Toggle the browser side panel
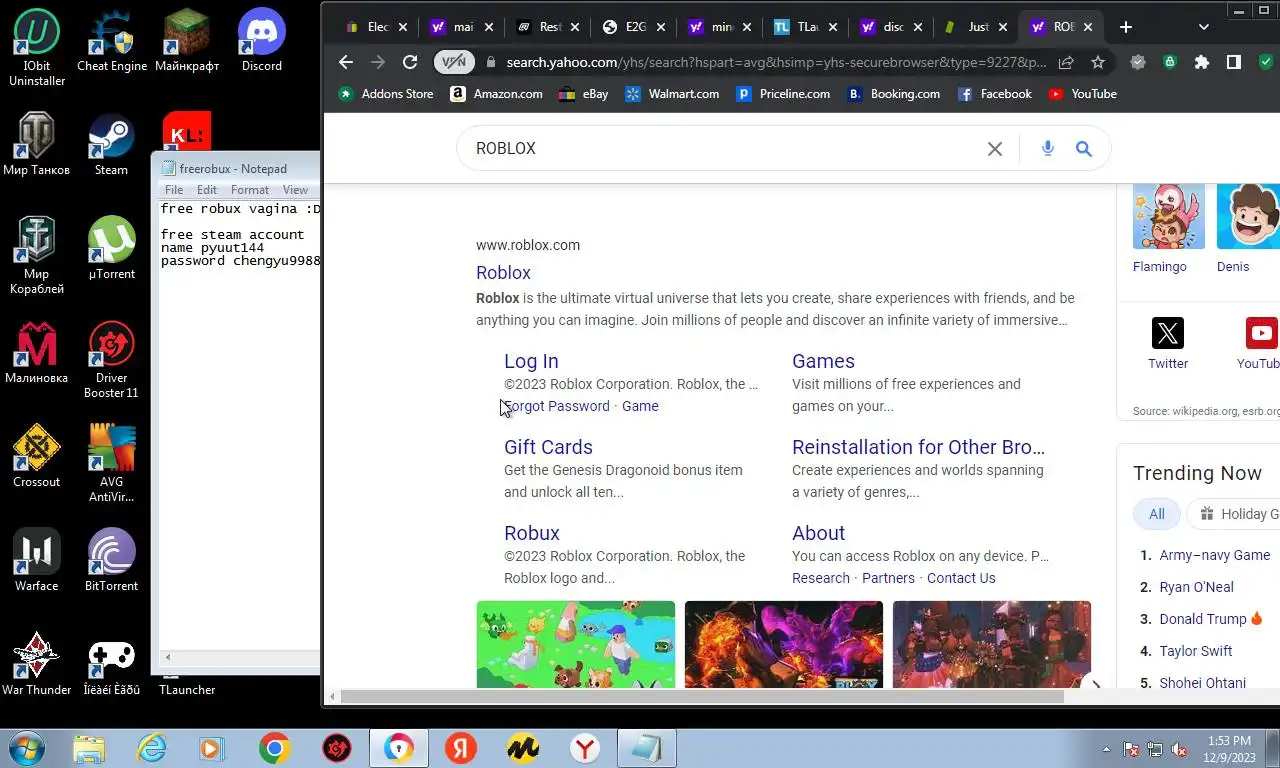Image resolution: width=1280 pixels, height=768 pixels. tap(1234, 62)
